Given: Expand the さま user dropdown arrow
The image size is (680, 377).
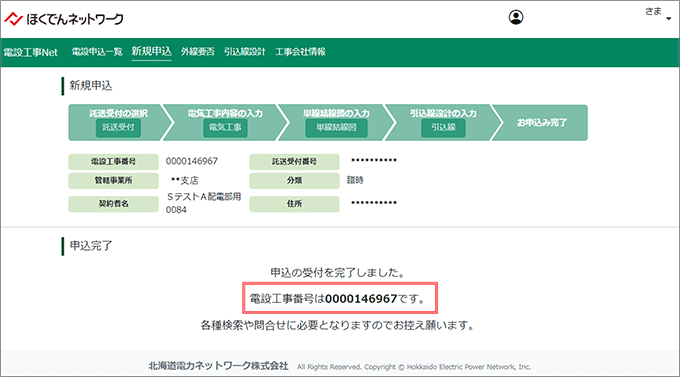Looking at the screenshot, I should click(669, 19).
